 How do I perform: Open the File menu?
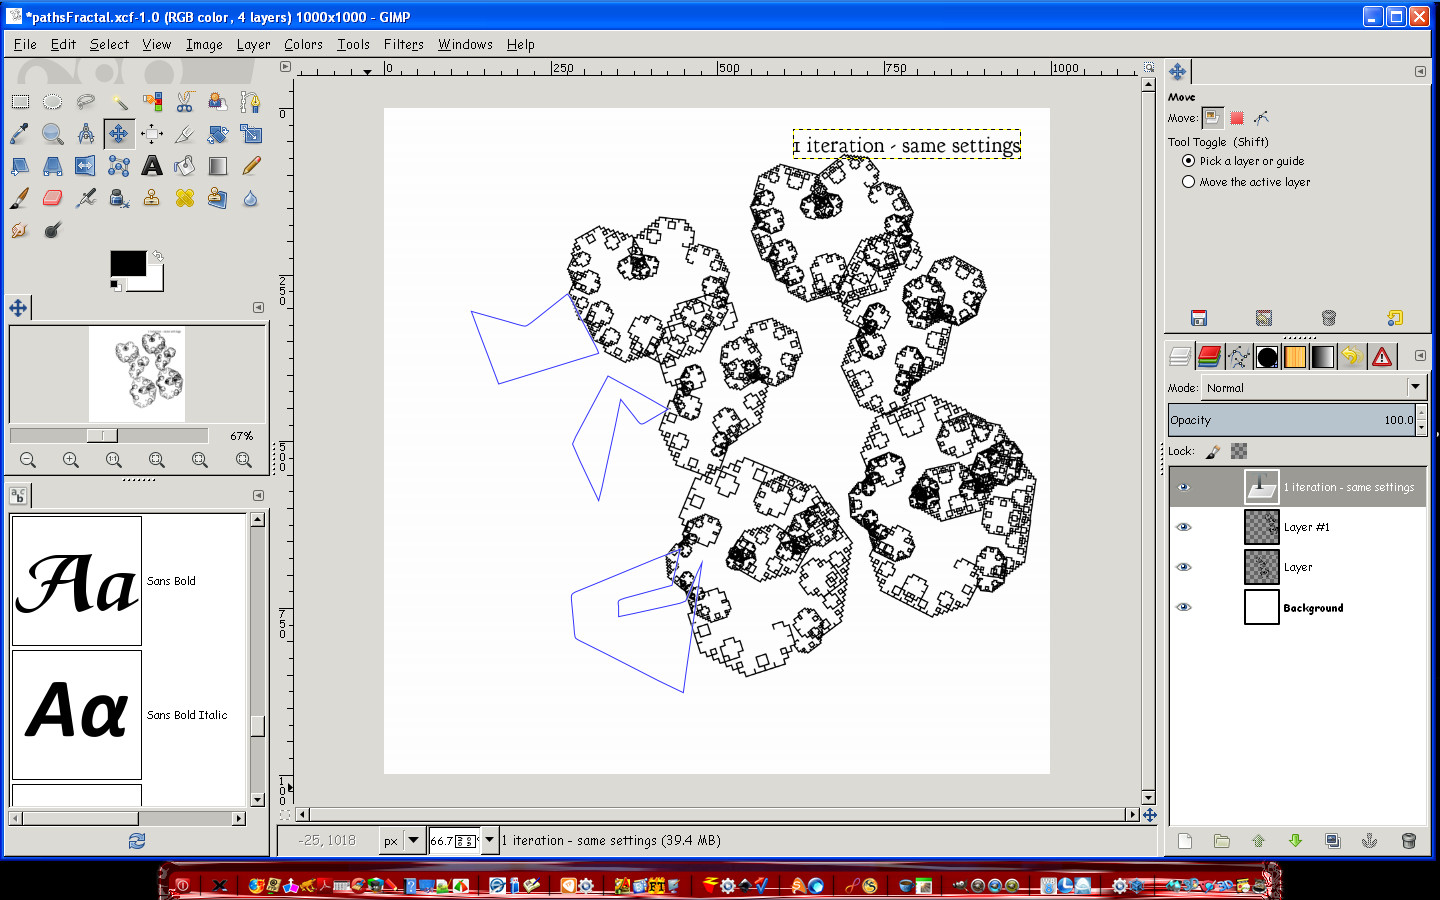(25, 44)
